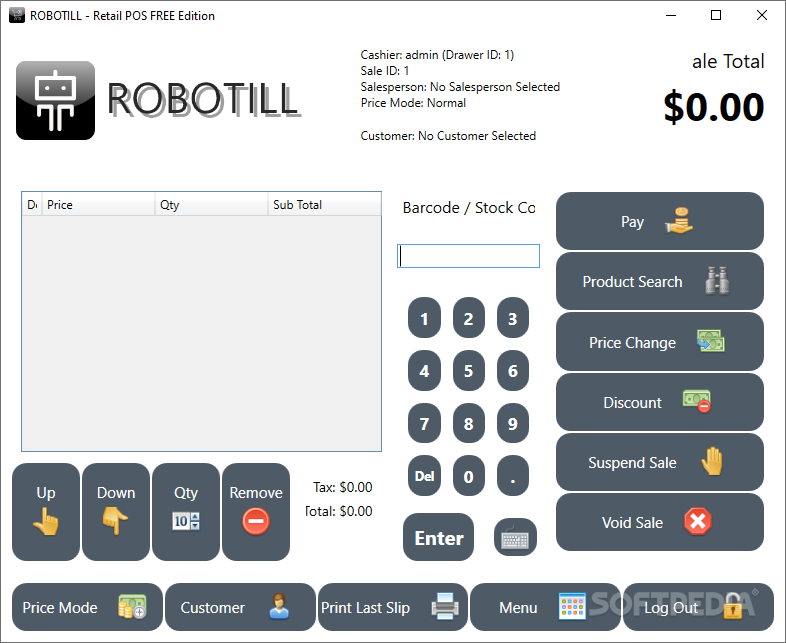Viewport: 786px width, 643px height.
Task: Tap keypad digit 5 button
Action: (x=468, y=370)
